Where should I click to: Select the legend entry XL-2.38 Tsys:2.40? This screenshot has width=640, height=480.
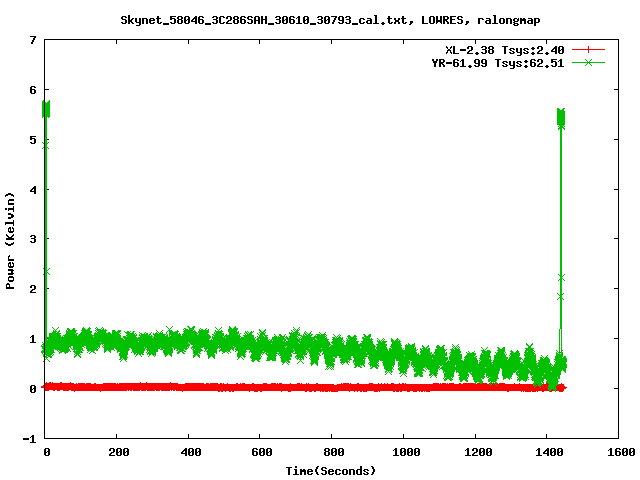pyautogui.click(x=504, y=50)
